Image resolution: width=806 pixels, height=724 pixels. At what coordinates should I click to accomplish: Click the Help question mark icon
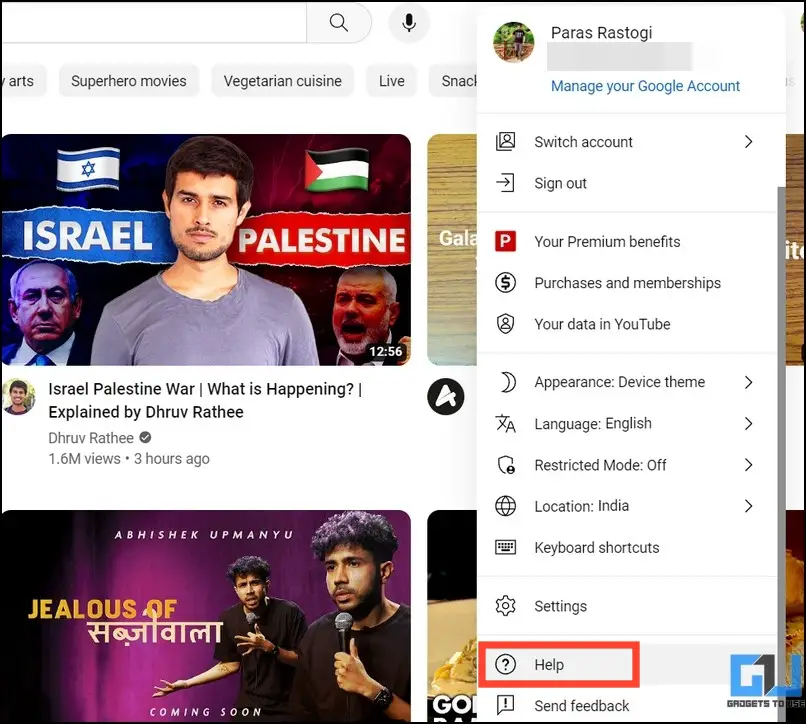coord(505,664)
